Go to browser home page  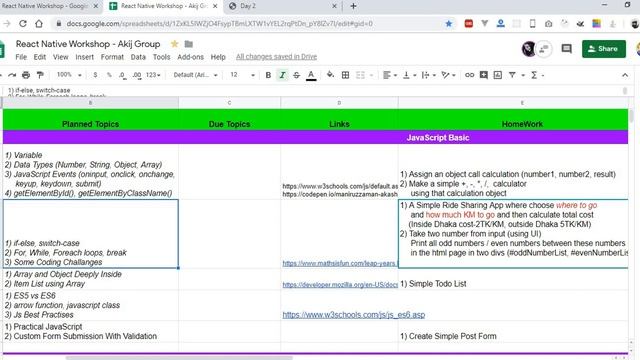point(39,24)
